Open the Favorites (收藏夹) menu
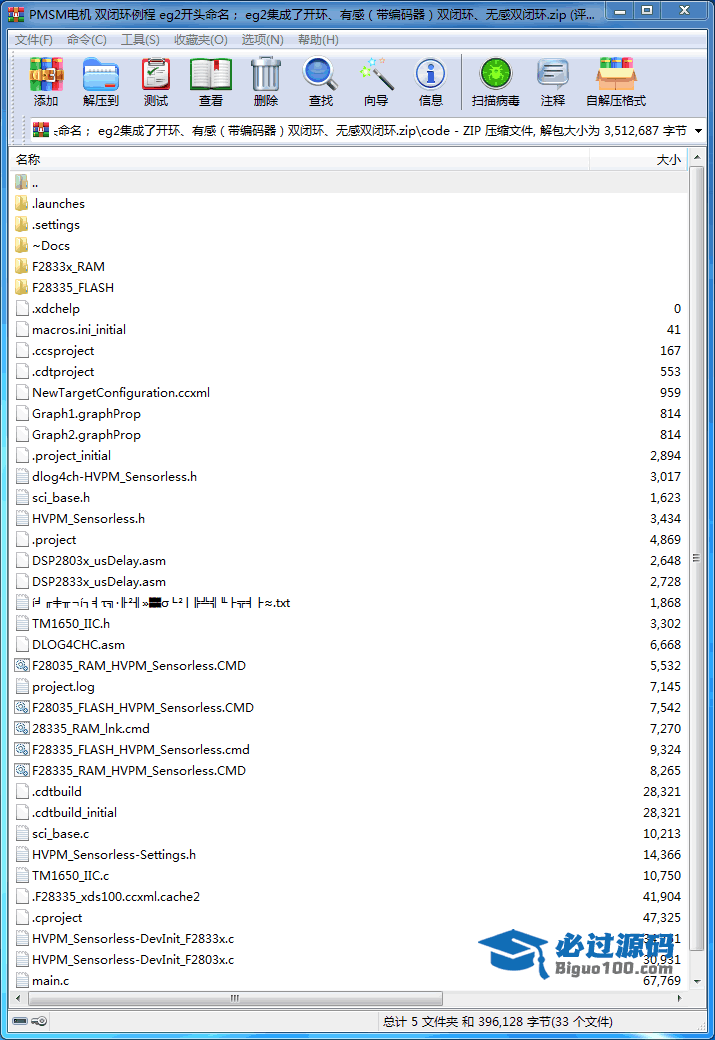715x1040 pixels. coord(201,40)
